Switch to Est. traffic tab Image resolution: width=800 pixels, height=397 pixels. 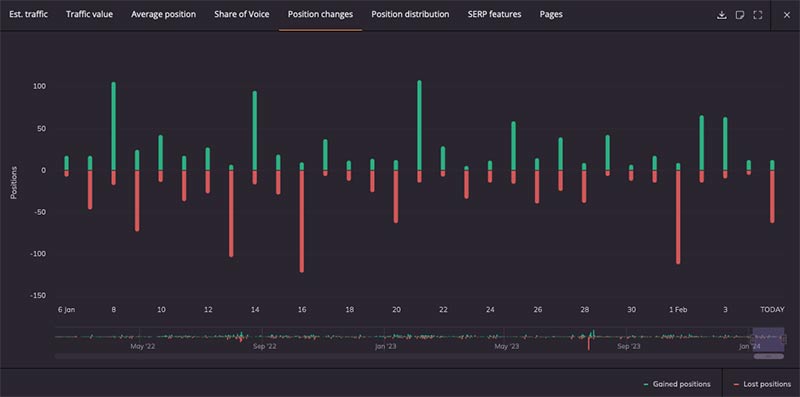(29, 14)
